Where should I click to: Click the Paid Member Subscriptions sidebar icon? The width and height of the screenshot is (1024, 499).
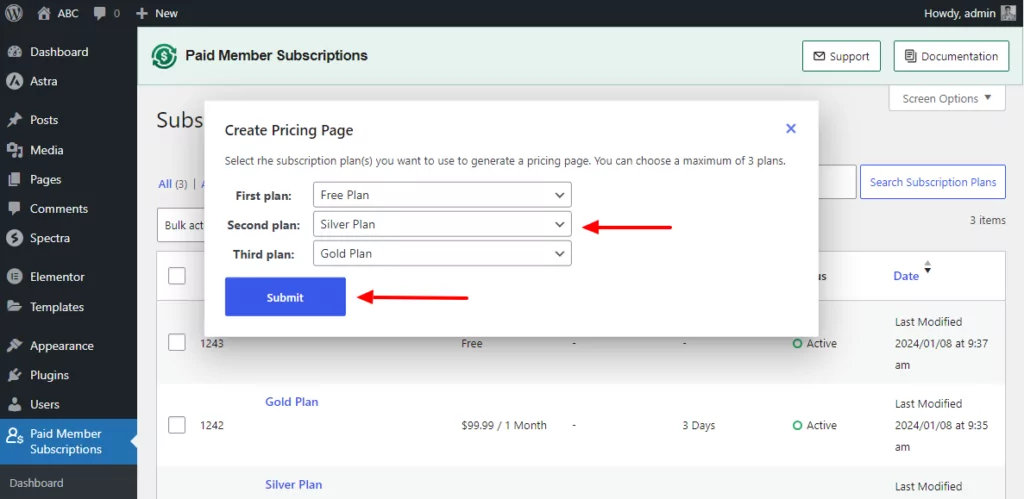pos(14,436)
